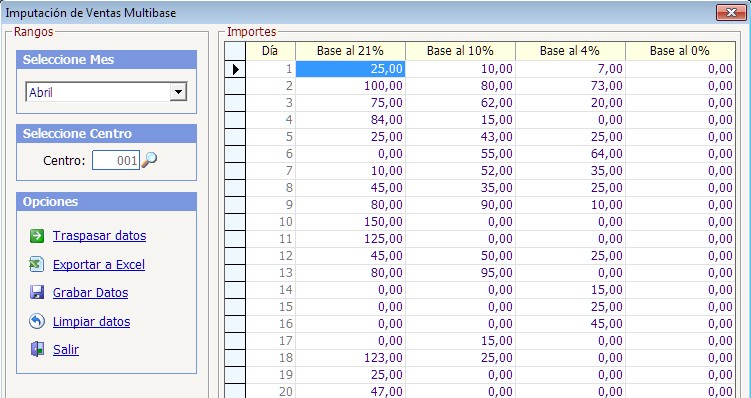This screenshot has height=398, width=751.
Task: Open the magnifier search next to Centro
Action: 149,160
